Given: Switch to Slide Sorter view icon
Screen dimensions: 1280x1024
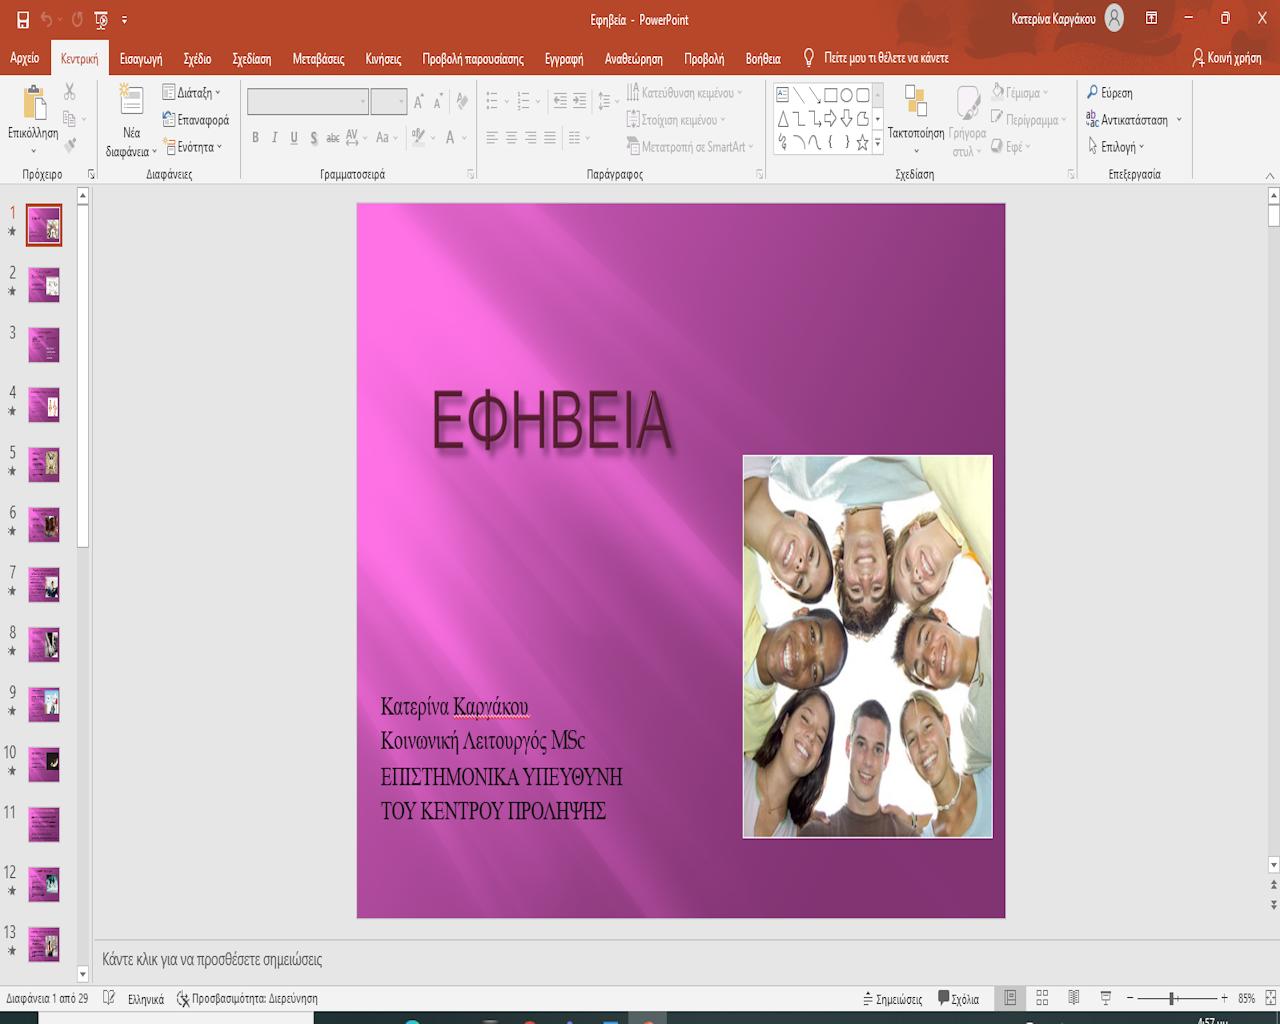Looking at the screenshot, I should (1042, 998).
